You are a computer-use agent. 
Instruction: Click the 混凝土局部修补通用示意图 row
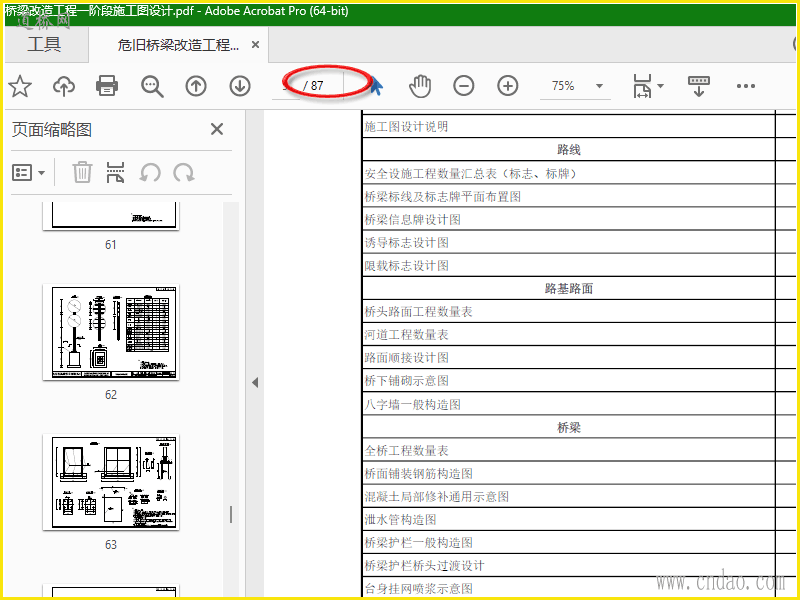pyautogui.click(x=568, y=496)
